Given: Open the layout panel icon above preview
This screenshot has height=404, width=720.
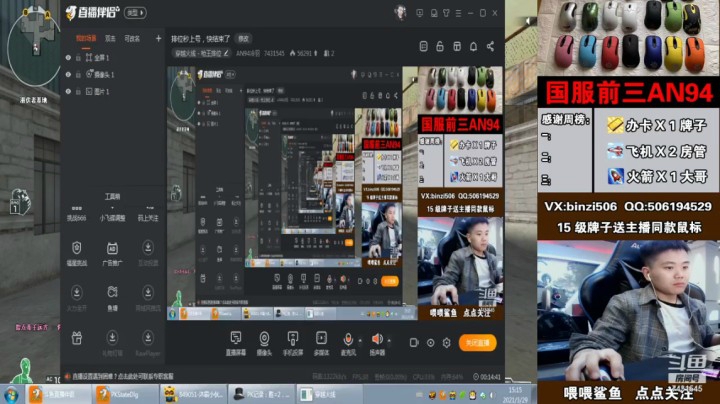Looking at the screenshot, I should click(457, 46).
